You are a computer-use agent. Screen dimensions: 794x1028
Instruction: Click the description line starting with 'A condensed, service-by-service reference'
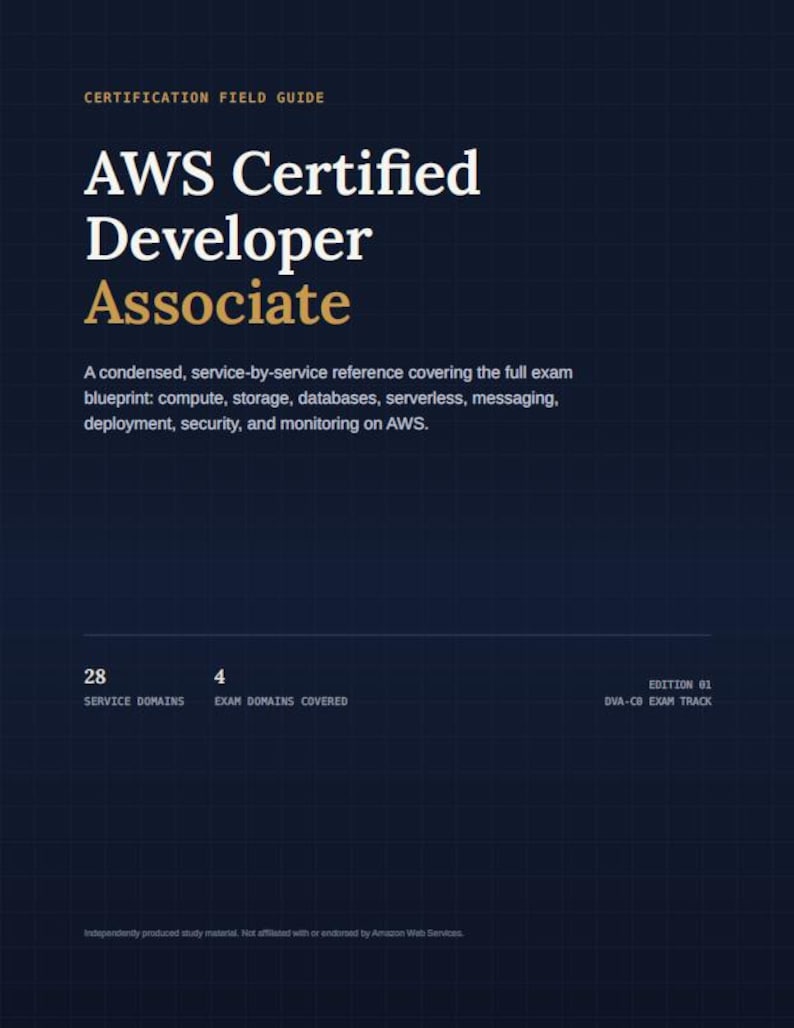[328, 372]
